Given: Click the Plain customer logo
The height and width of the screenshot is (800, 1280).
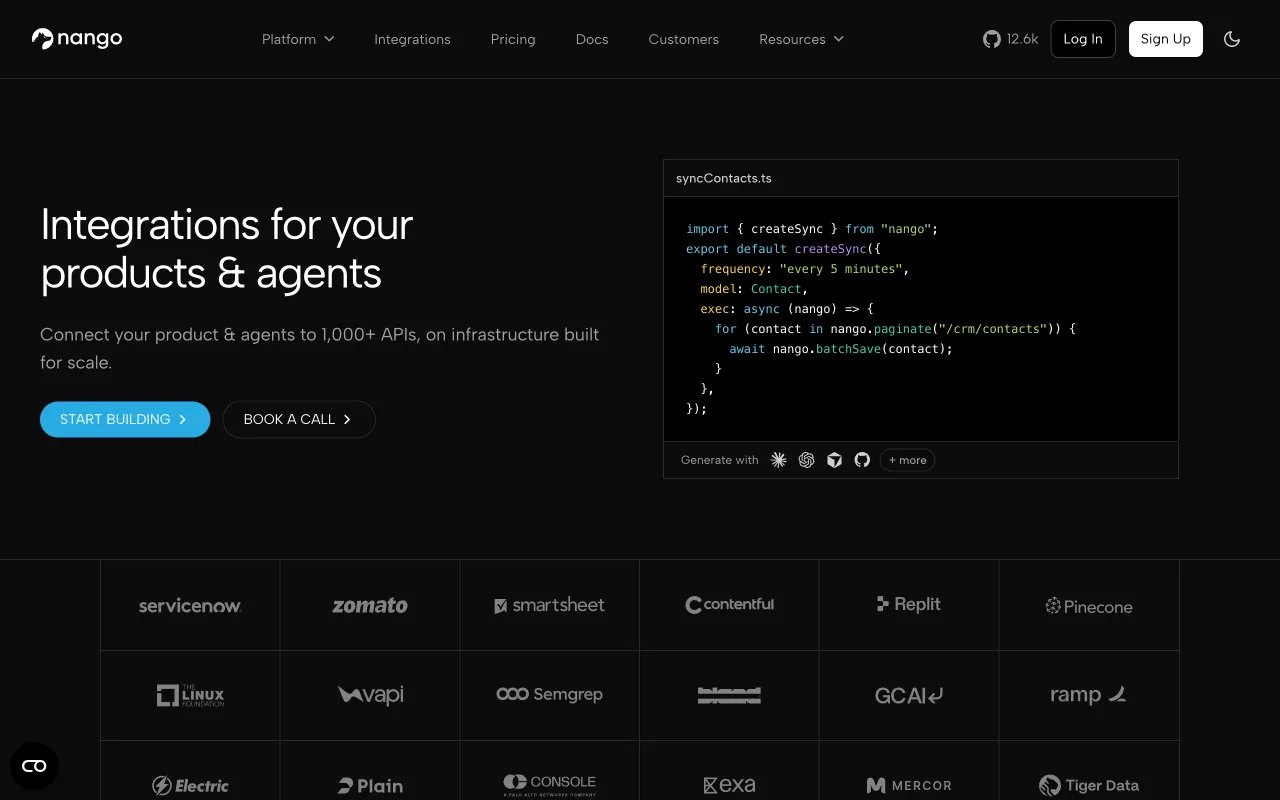Looking at the screenshot, I should [371, 786].
